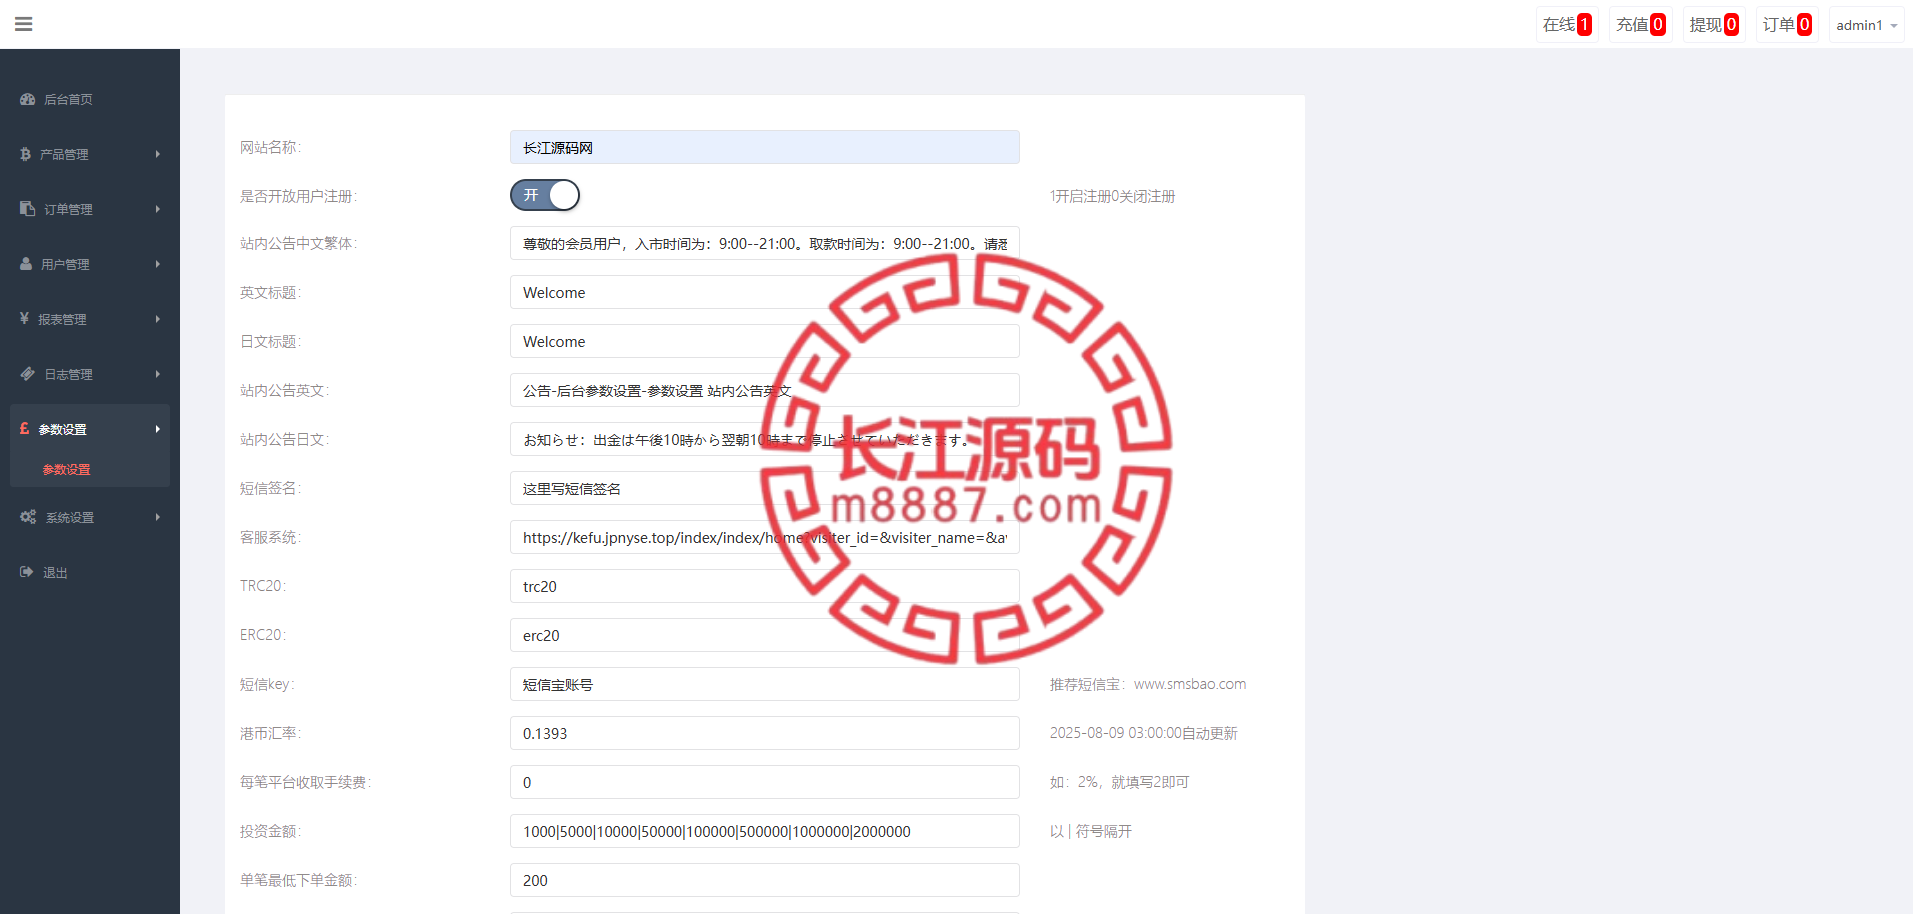Click the 单笔最低下单金额 input with 200
The width and height of the screenshot is (1913, 914).
[765, 880]
